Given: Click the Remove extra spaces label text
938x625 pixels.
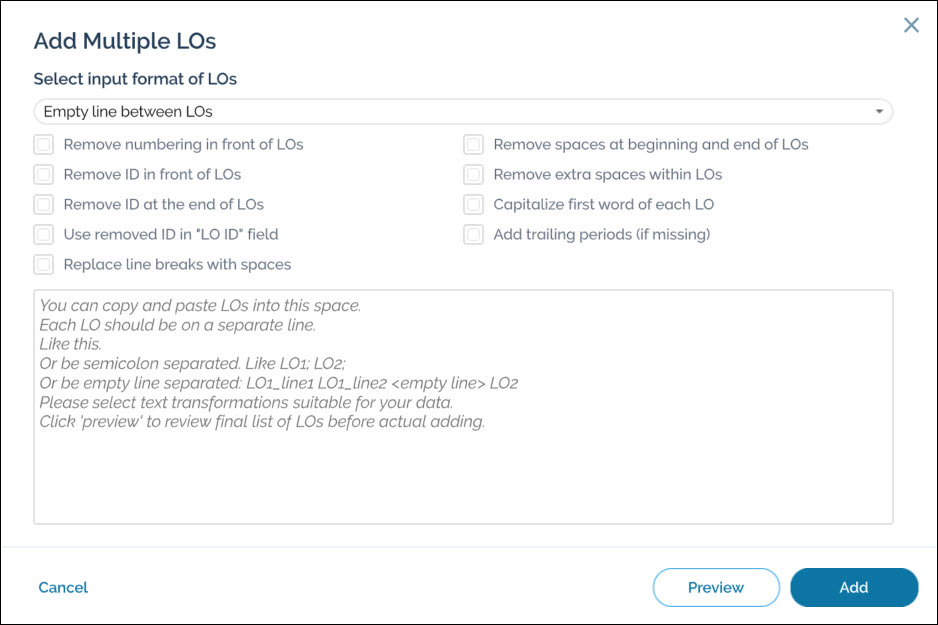Looking at the screenshot, I should (x=607, y=175).
